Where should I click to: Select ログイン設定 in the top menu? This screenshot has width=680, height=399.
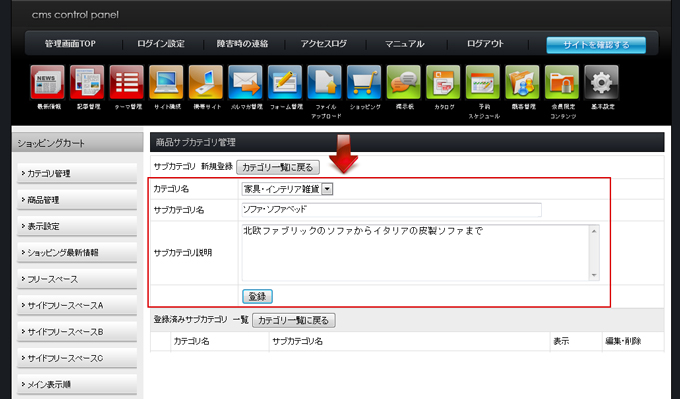(161, 44)
